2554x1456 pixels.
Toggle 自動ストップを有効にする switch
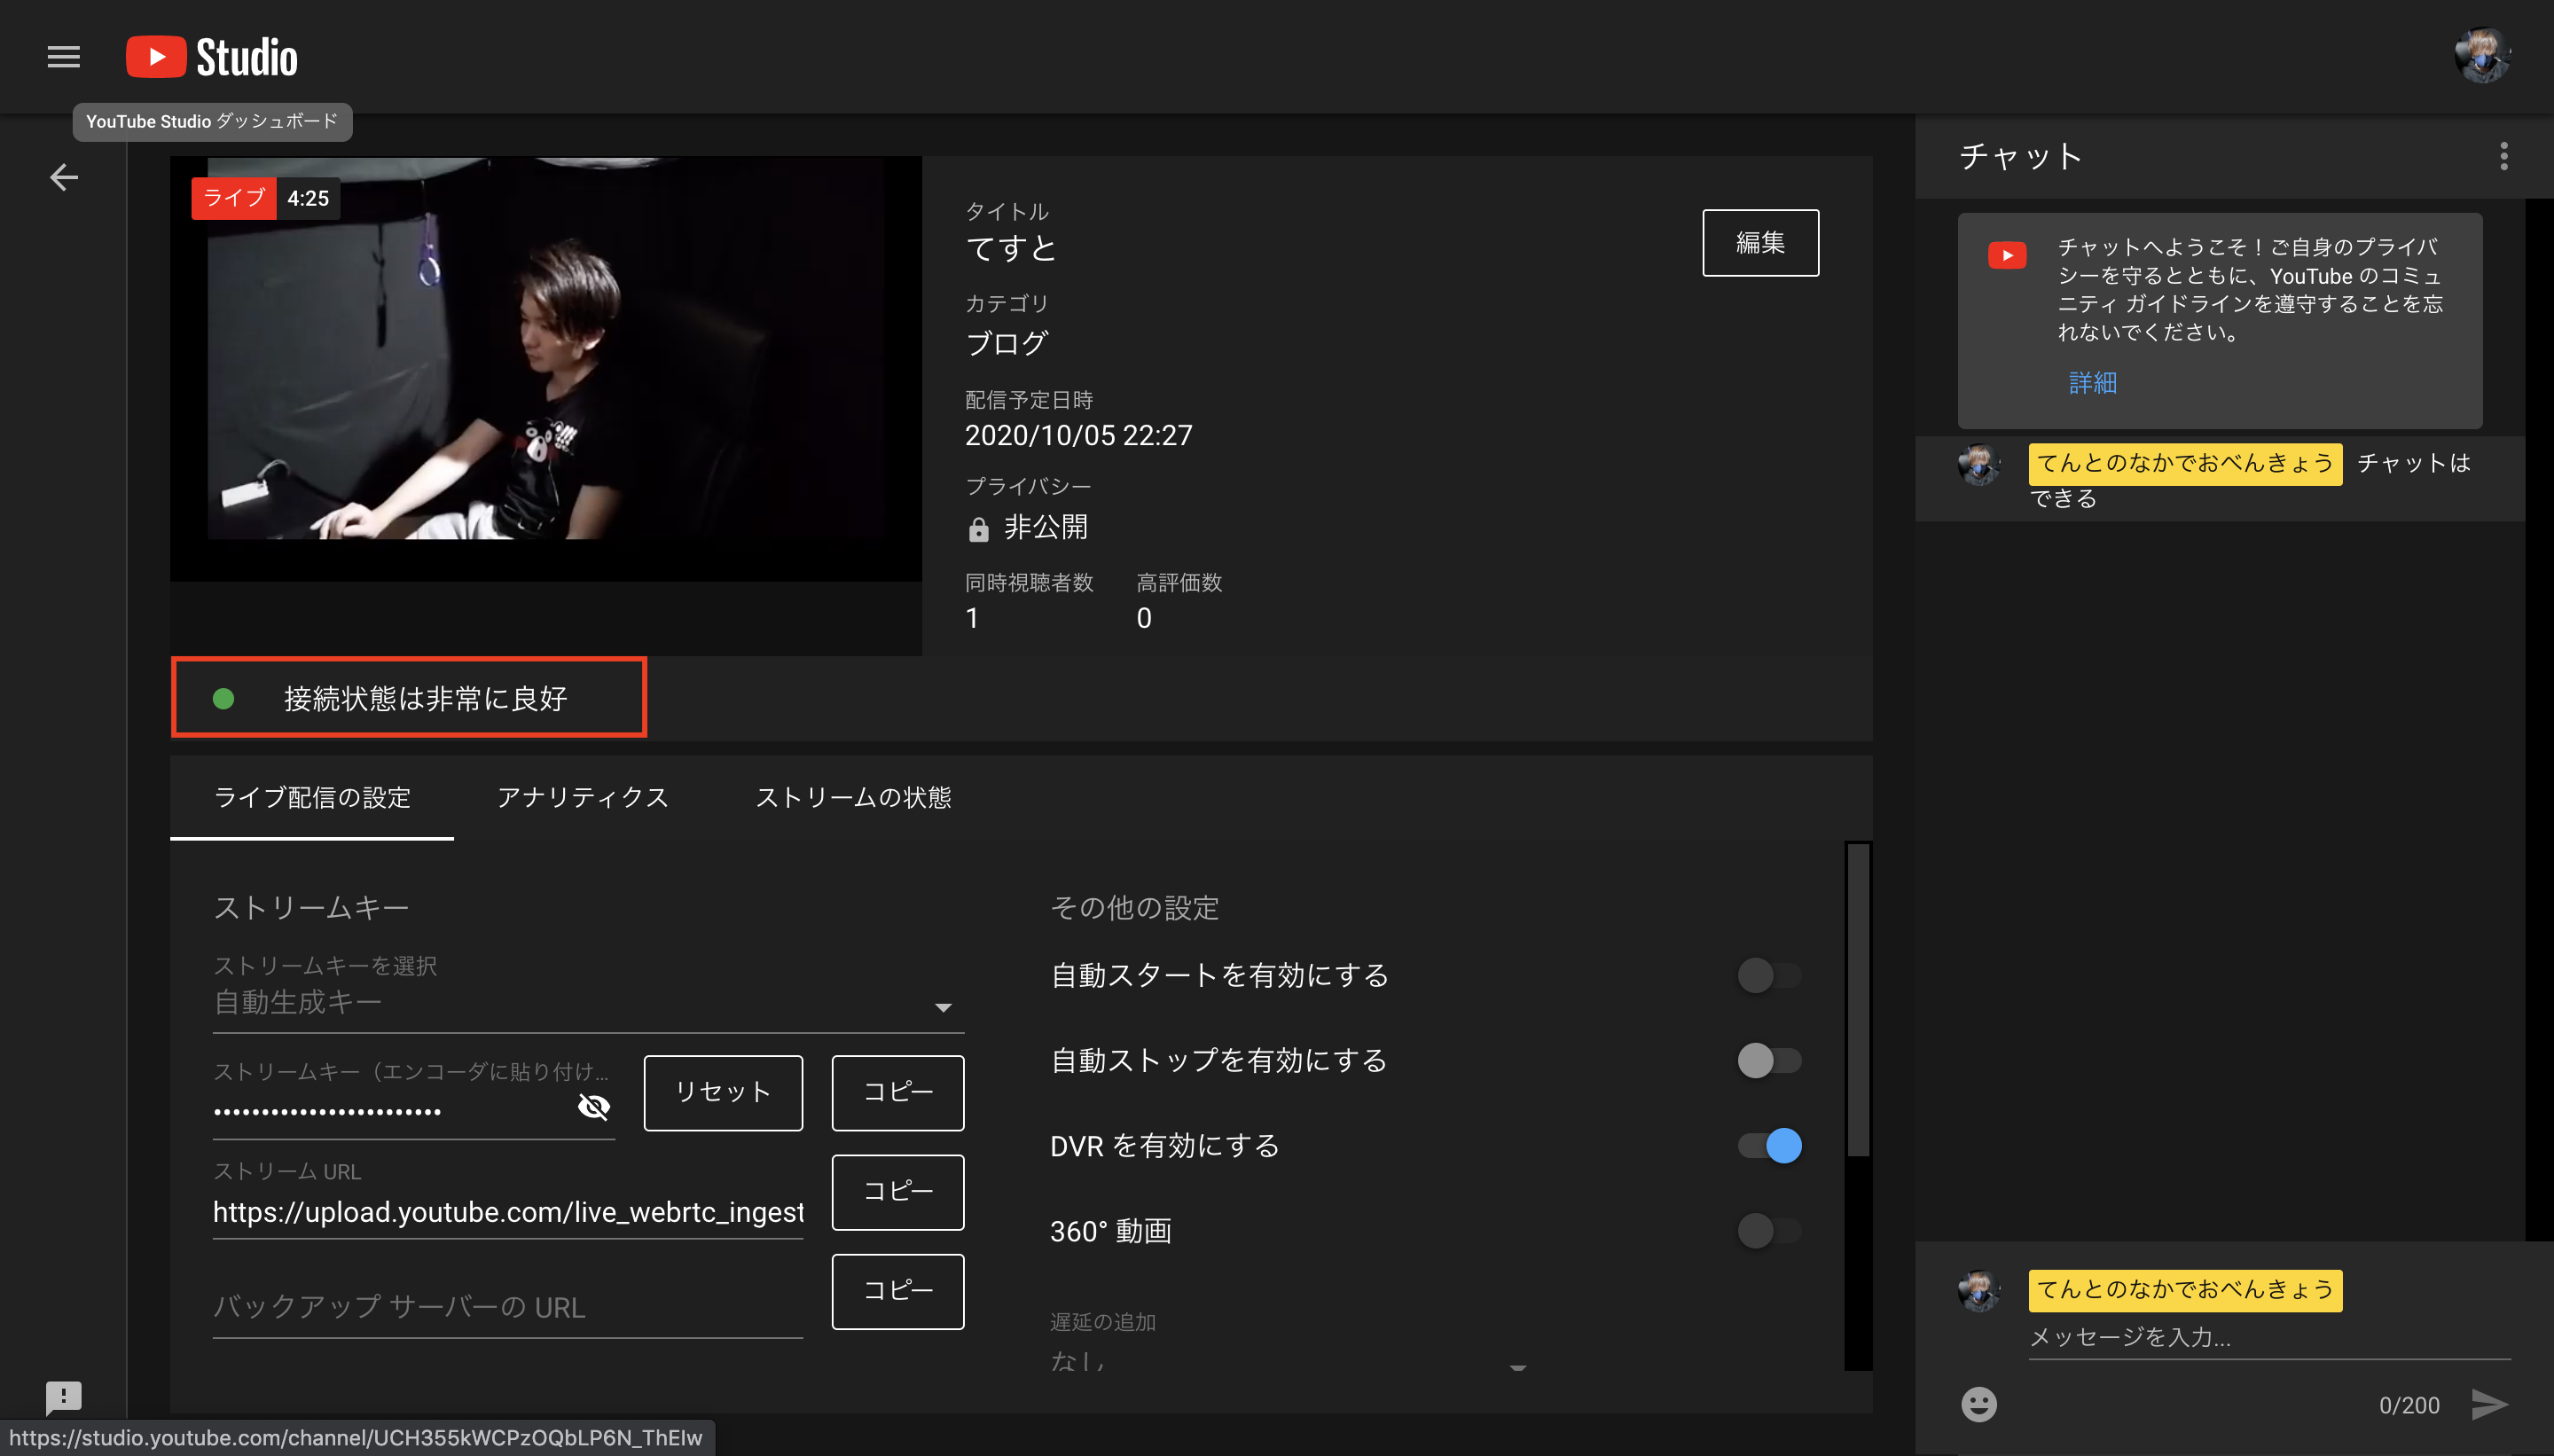pyautogui.click(x=1769, y=1060)
